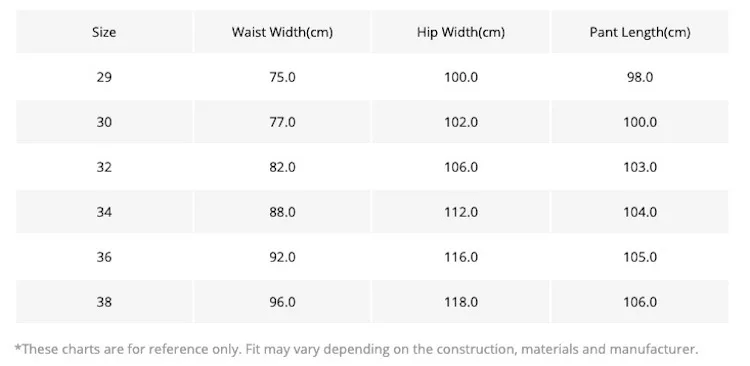The width and height of the screenshot is (750, 366).
Task: Click the Size column header
Action: (x=104, y=32)
